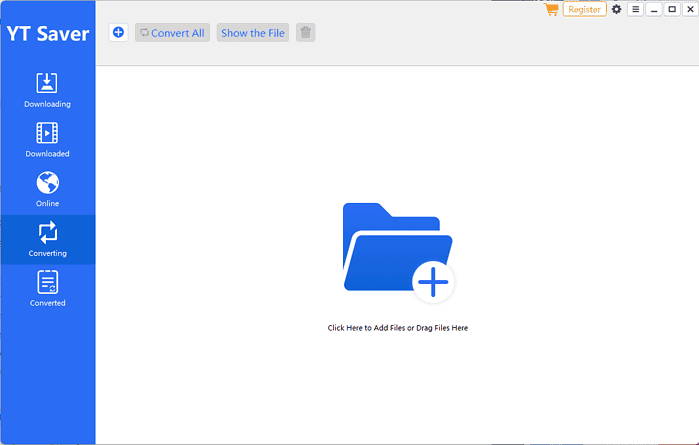Viewport: 699px width, 445px height.
Task: Click the large blue folder add icon
Action: 390,247
